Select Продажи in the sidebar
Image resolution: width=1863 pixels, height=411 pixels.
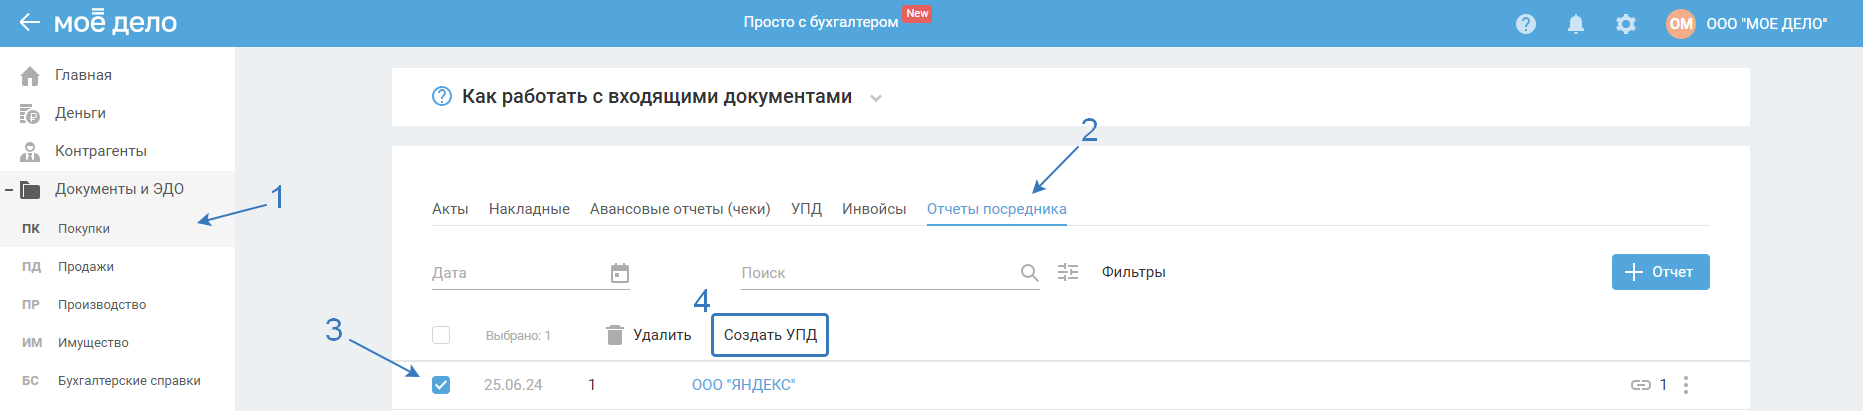point(86,267)
